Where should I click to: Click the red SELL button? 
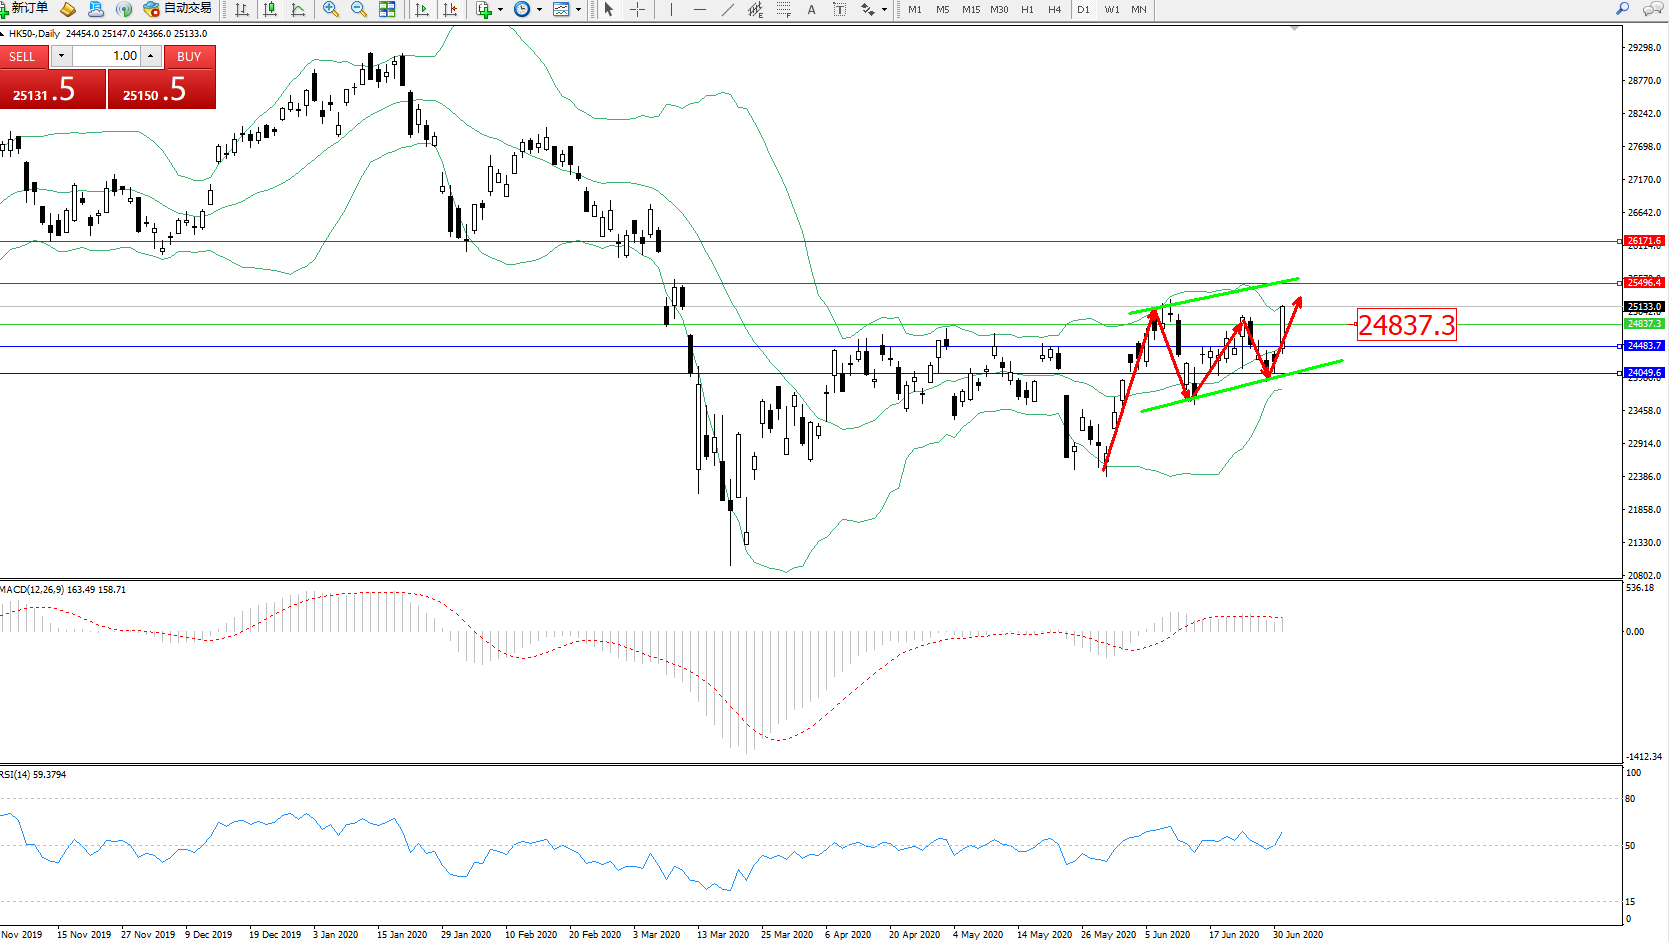tap(23, 56)
